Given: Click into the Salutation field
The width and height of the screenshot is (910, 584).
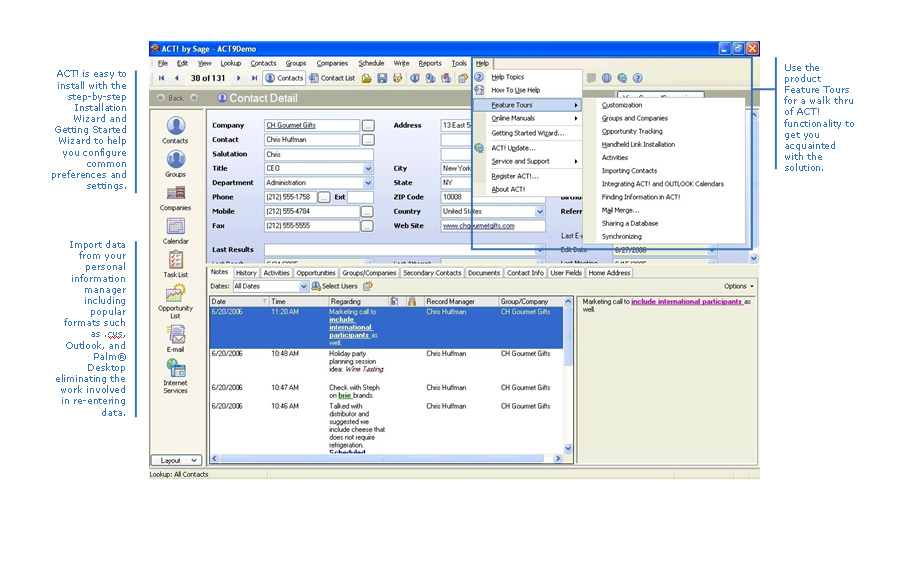Looking at the screenshot, I should point(319,154).
